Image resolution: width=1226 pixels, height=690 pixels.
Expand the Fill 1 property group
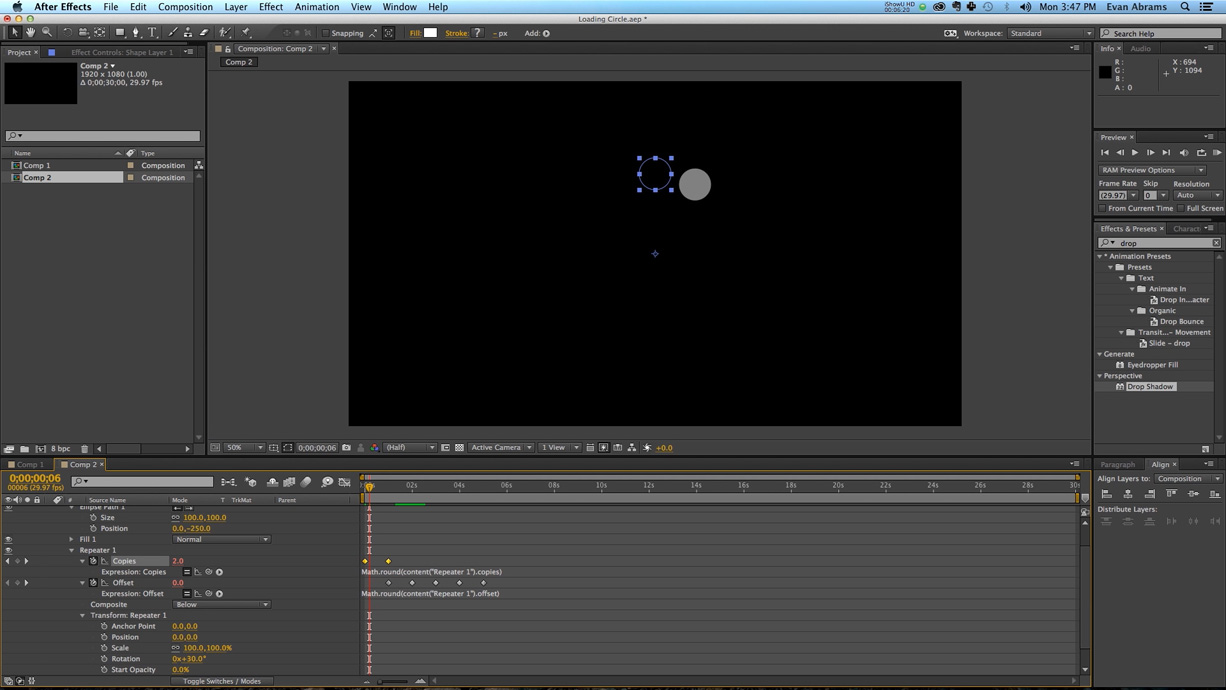coord(71,539)
